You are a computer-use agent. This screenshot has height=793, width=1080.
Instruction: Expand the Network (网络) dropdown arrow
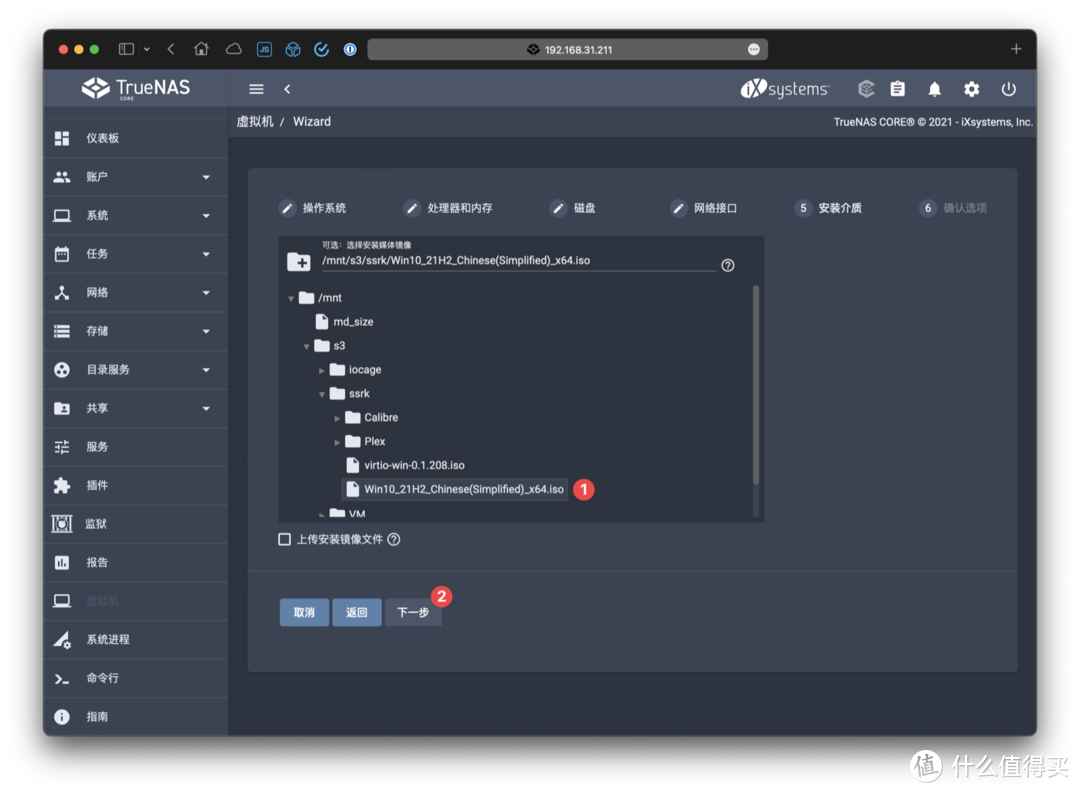coord(206,293)
